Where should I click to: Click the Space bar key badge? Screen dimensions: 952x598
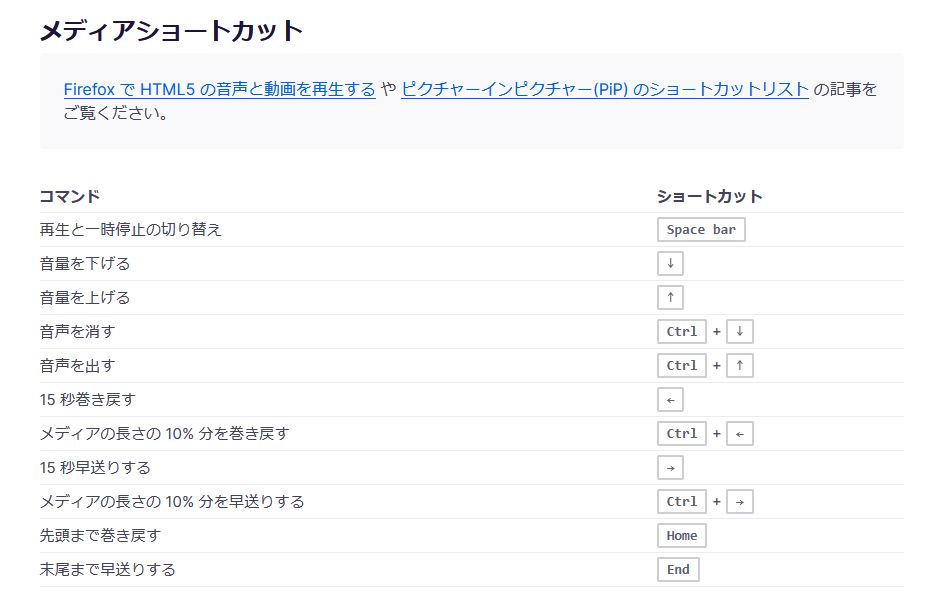tap(701, 230)
